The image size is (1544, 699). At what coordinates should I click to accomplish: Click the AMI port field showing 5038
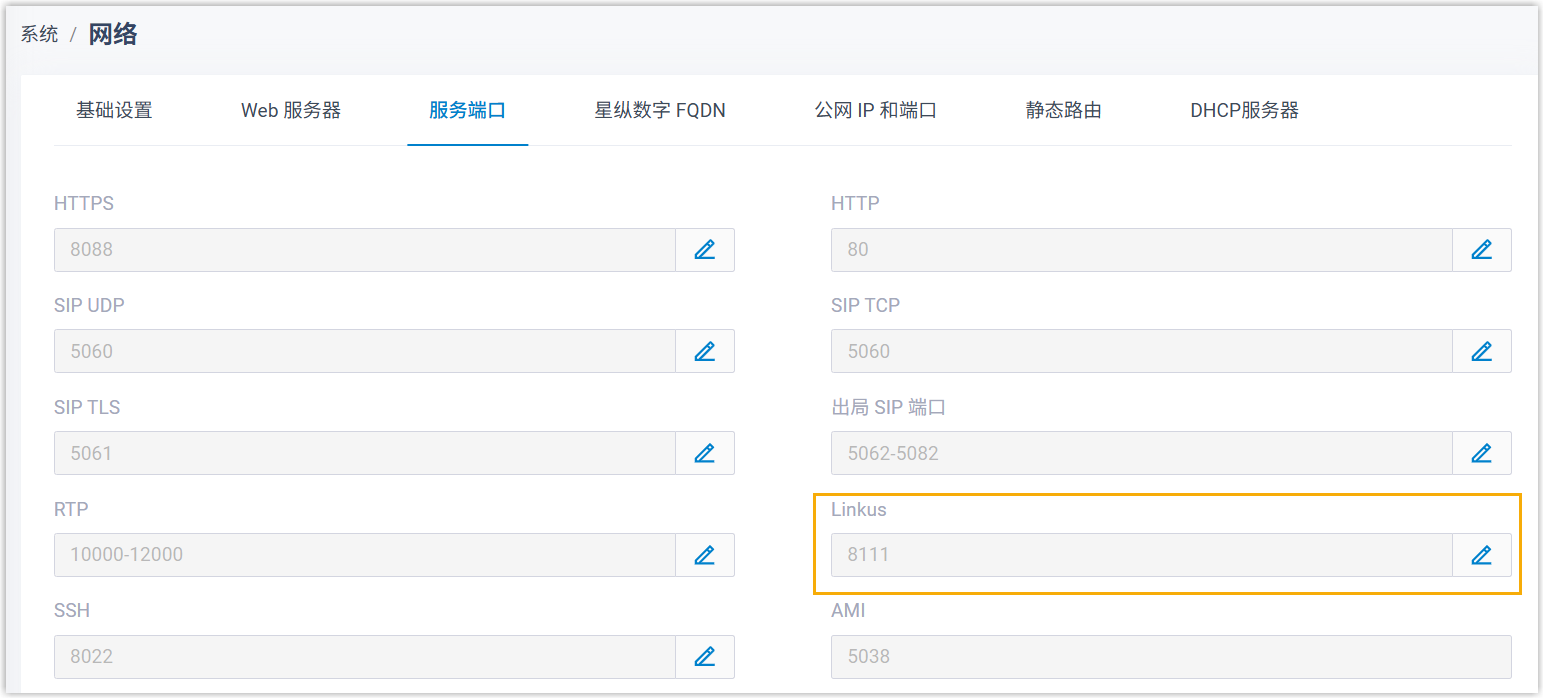[x=1170, y=657]
